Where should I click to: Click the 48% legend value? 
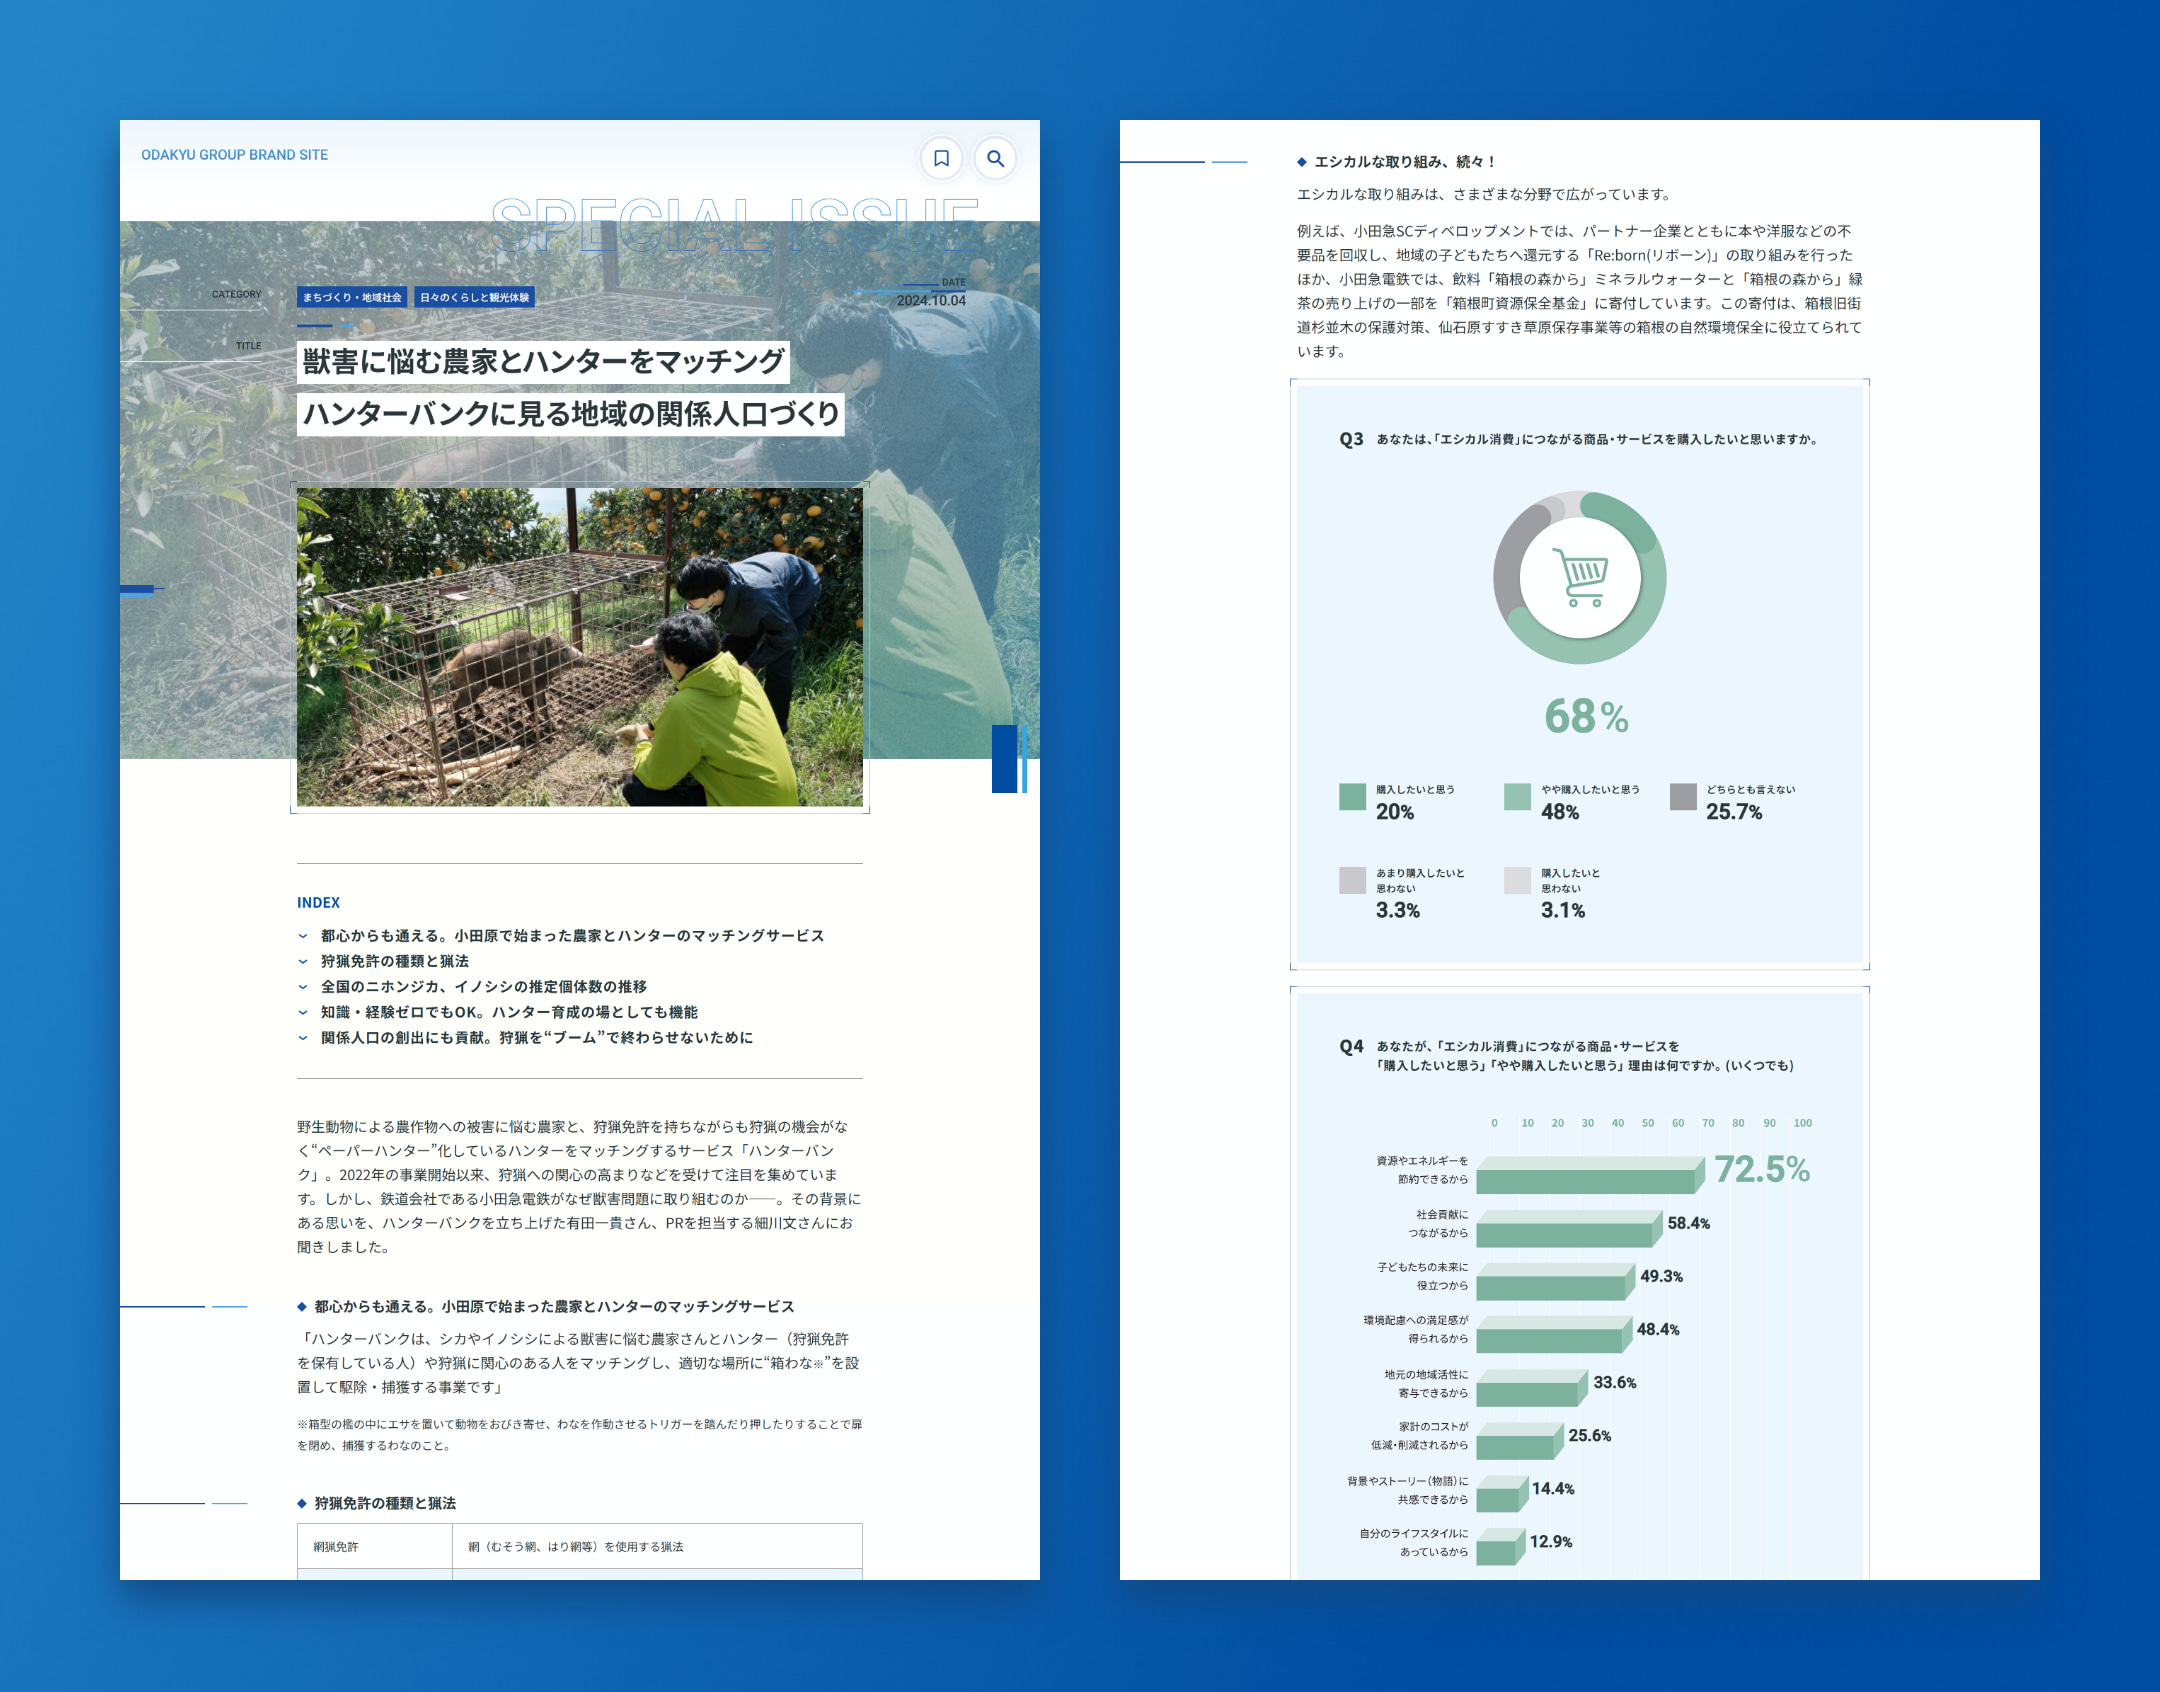coord(1560,812)
